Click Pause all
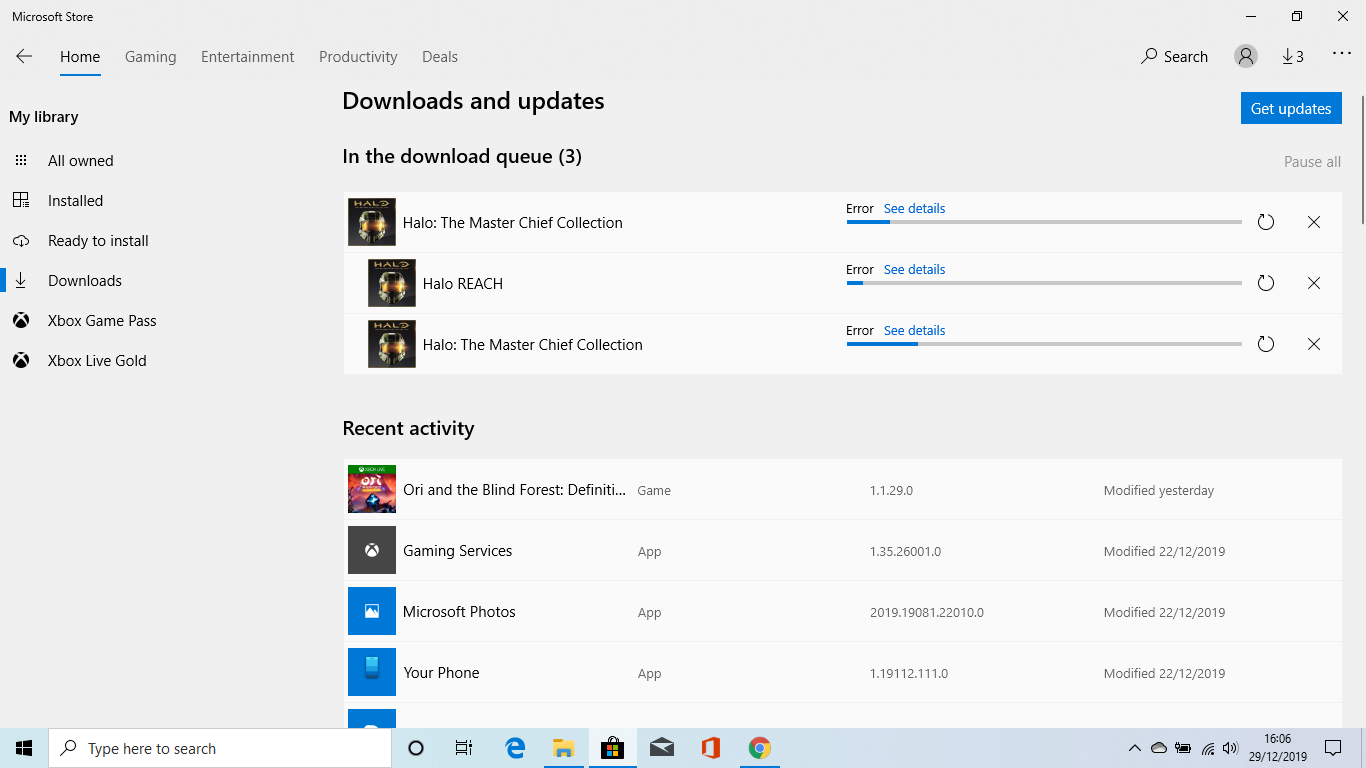This screenshot has height=768, width=1366. [x=1312, y=162]
